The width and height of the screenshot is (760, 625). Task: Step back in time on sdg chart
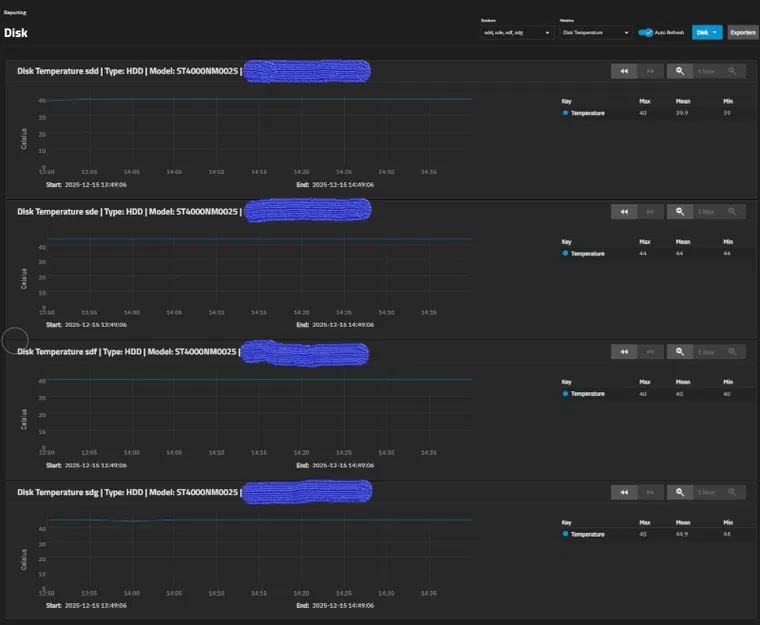(624, 493)
